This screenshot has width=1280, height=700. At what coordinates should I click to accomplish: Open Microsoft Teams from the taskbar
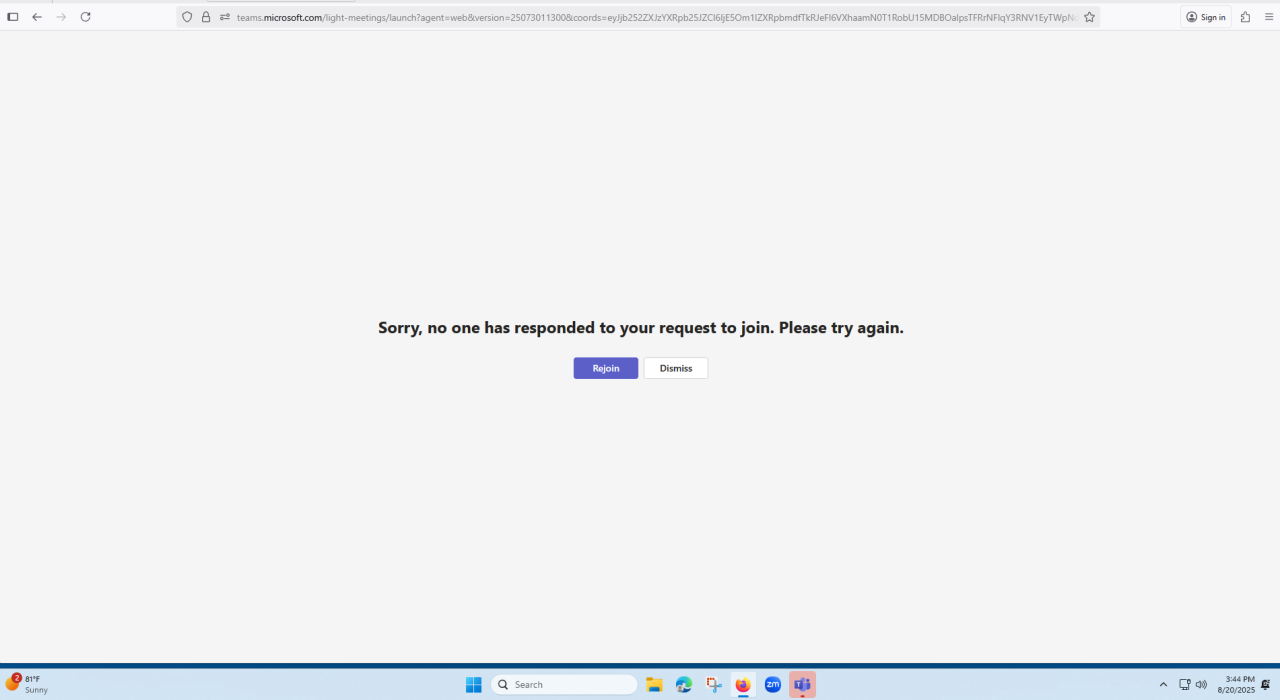tap(802, 685)
